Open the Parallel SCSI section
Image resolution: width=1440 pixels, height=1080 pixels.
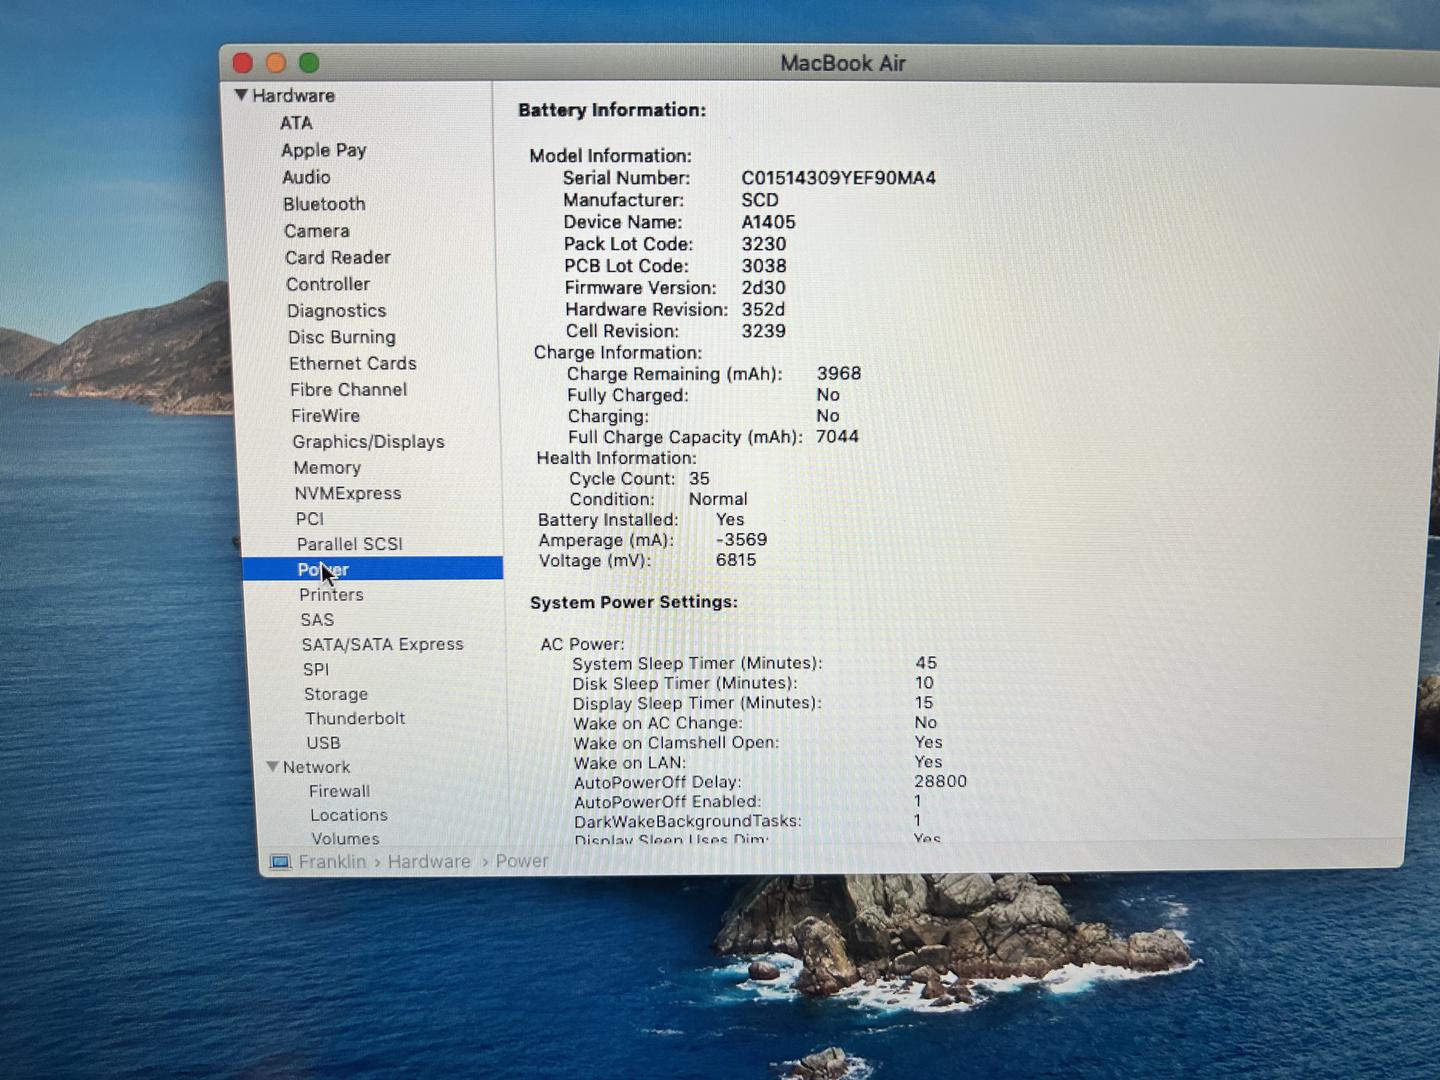[x=350, y=544]
